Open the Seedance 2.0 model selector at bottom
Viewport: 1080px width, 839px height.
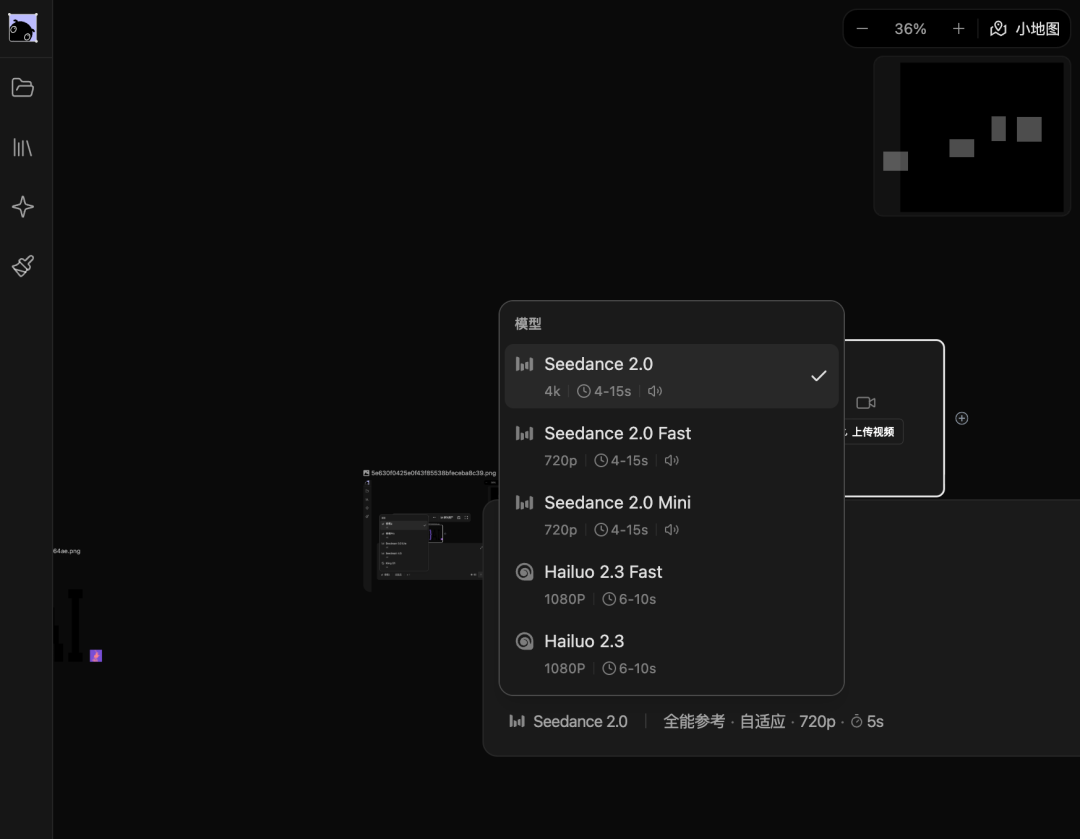click(x=568, y=721)
